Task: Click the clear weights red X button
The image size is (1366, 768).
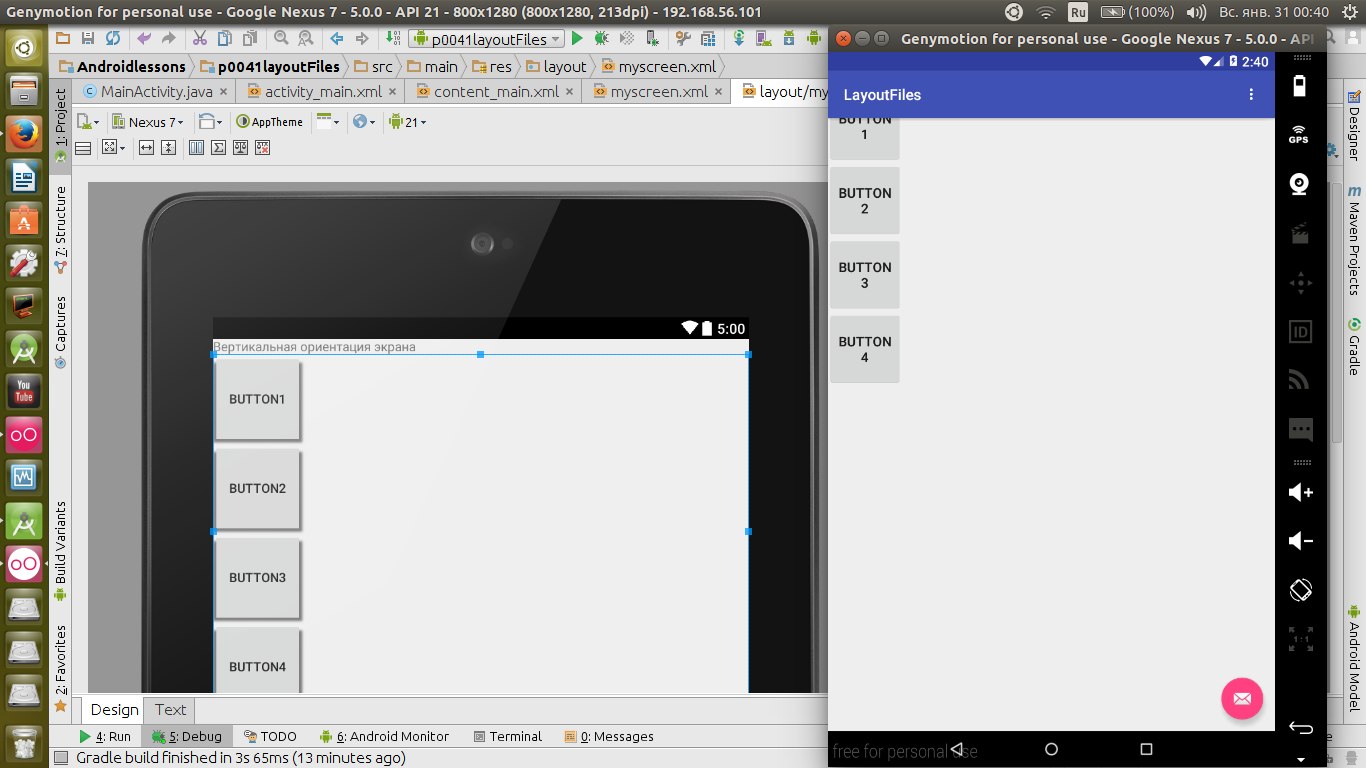Action: click(262, 148)
